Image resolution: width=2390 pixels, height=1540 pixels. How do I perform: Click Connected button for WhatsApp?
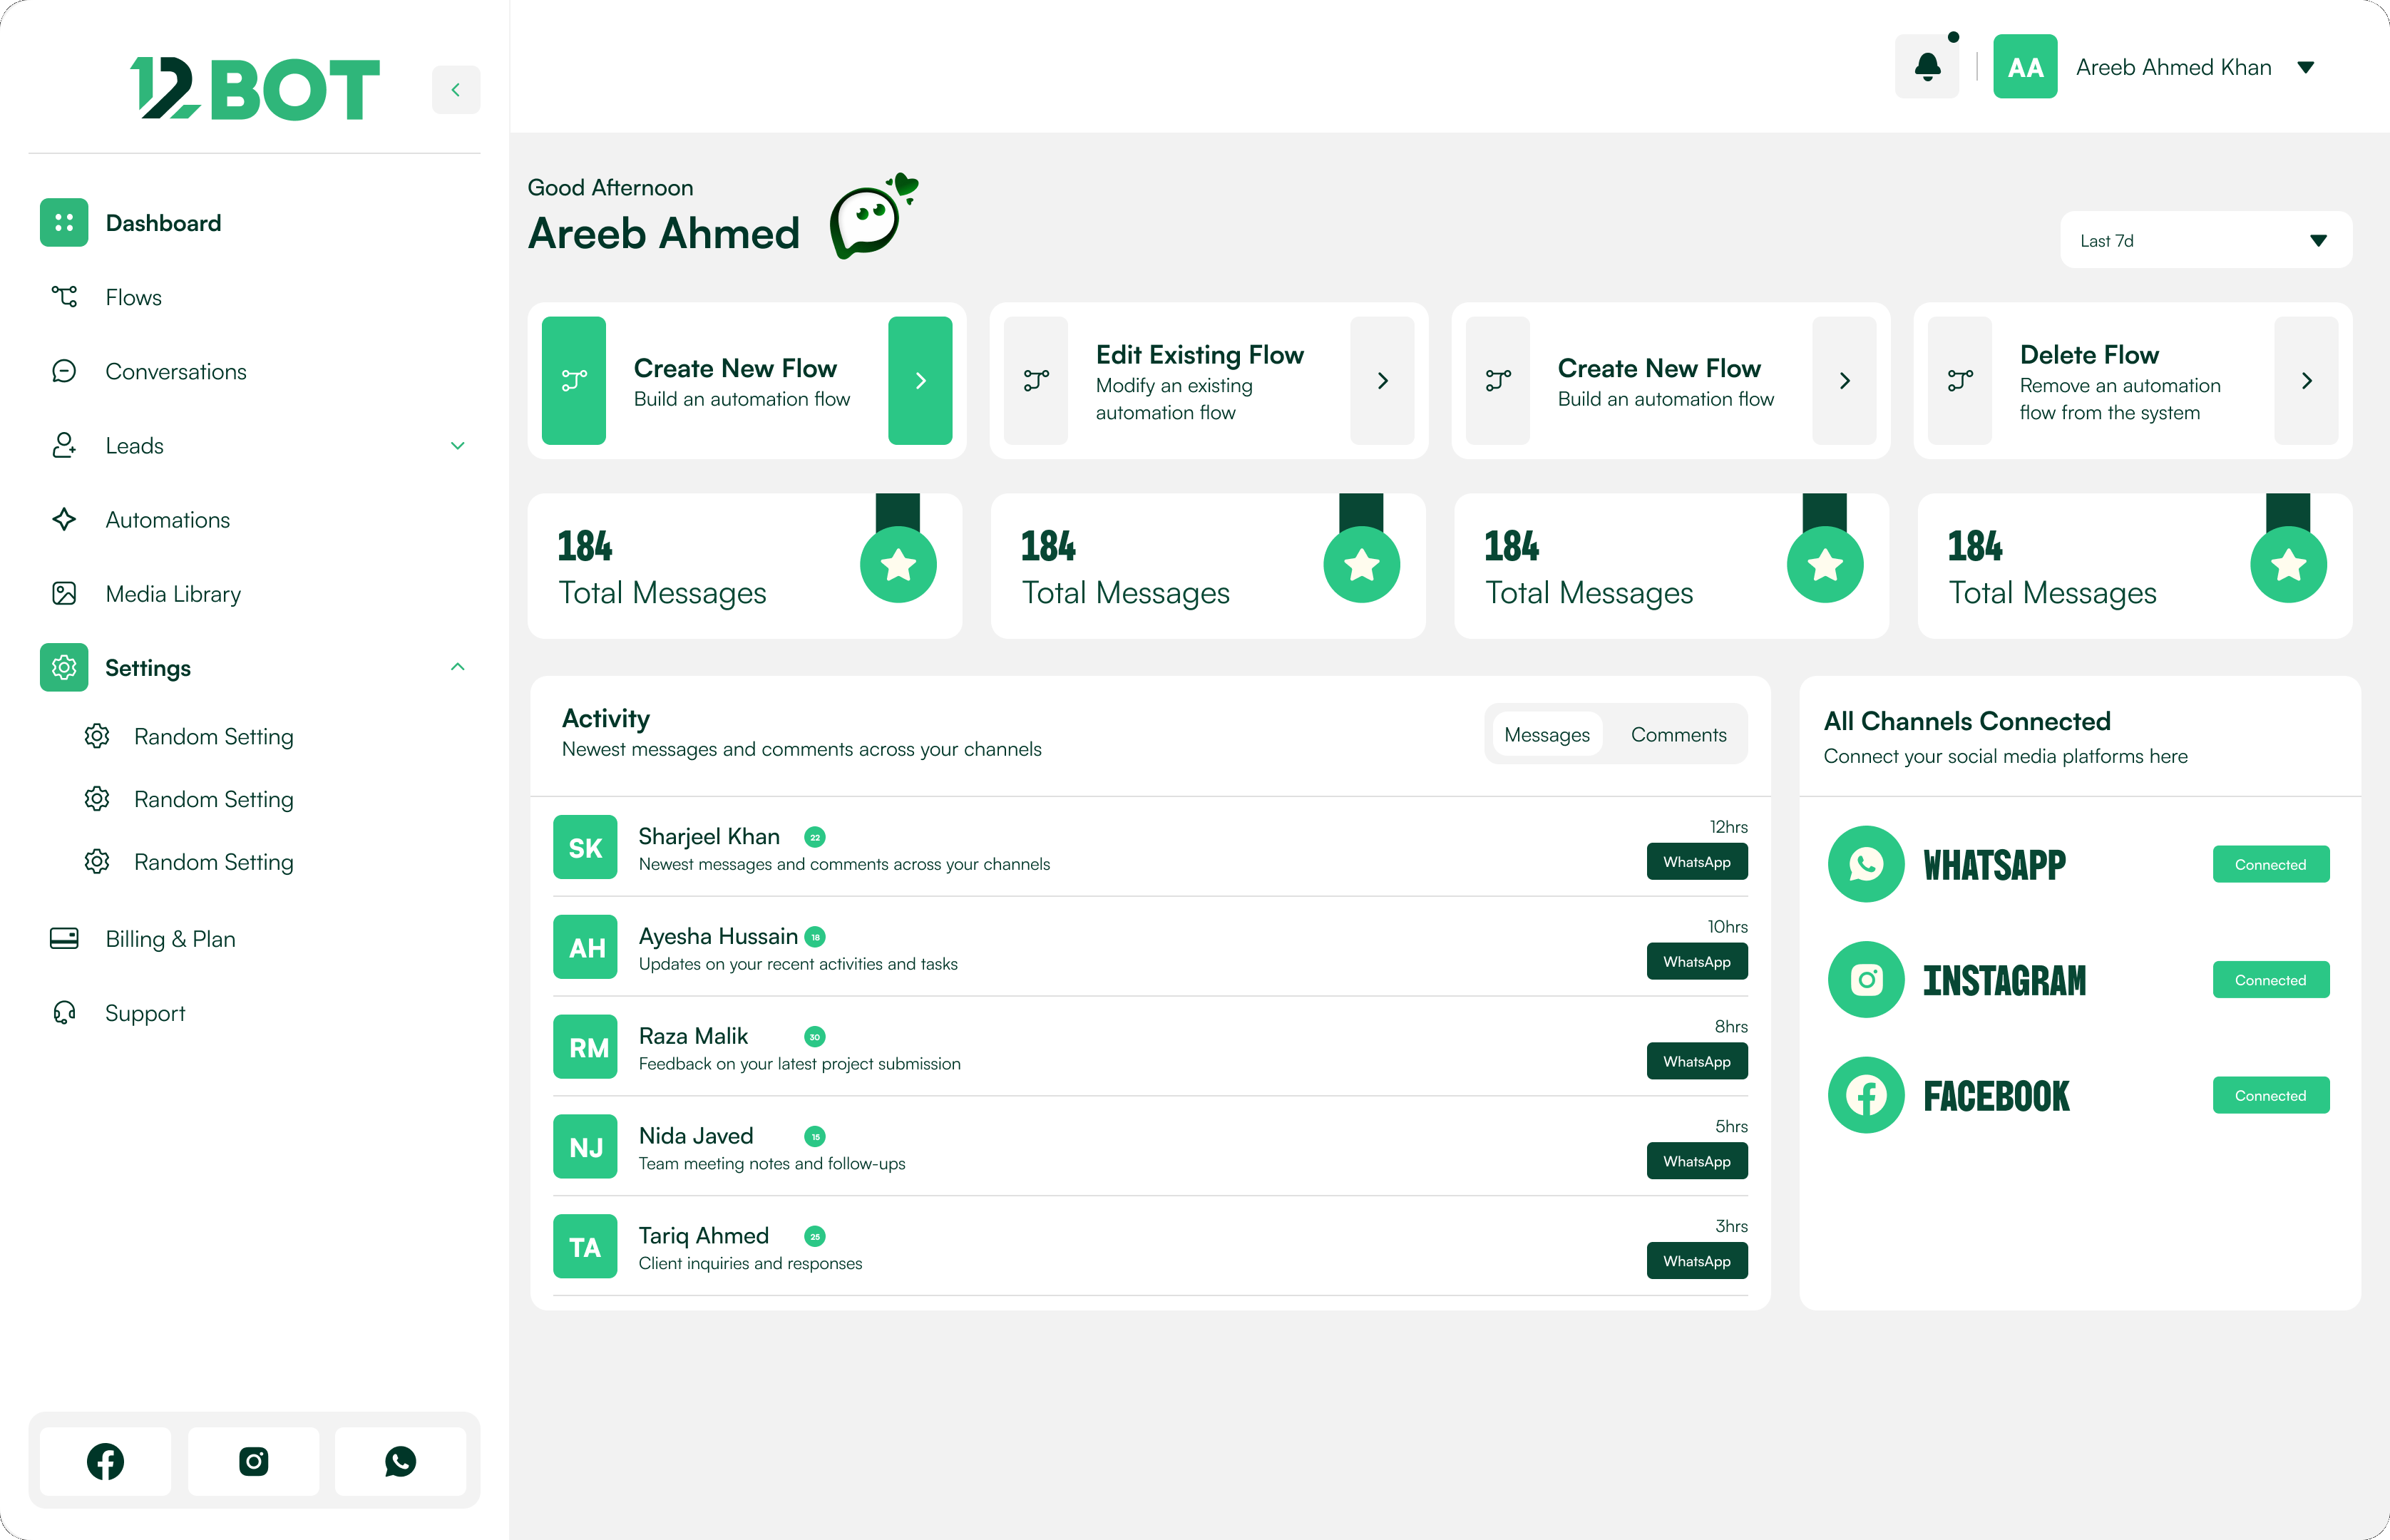2270,865
